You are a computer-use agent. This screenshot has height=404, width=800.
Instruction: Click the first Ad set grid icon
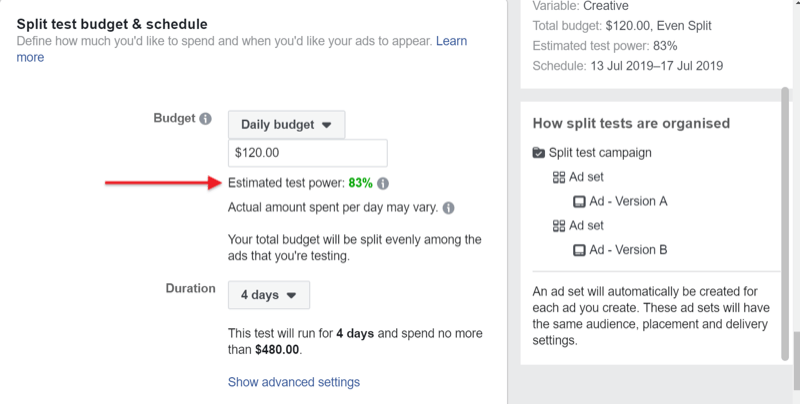coord(559,177)
